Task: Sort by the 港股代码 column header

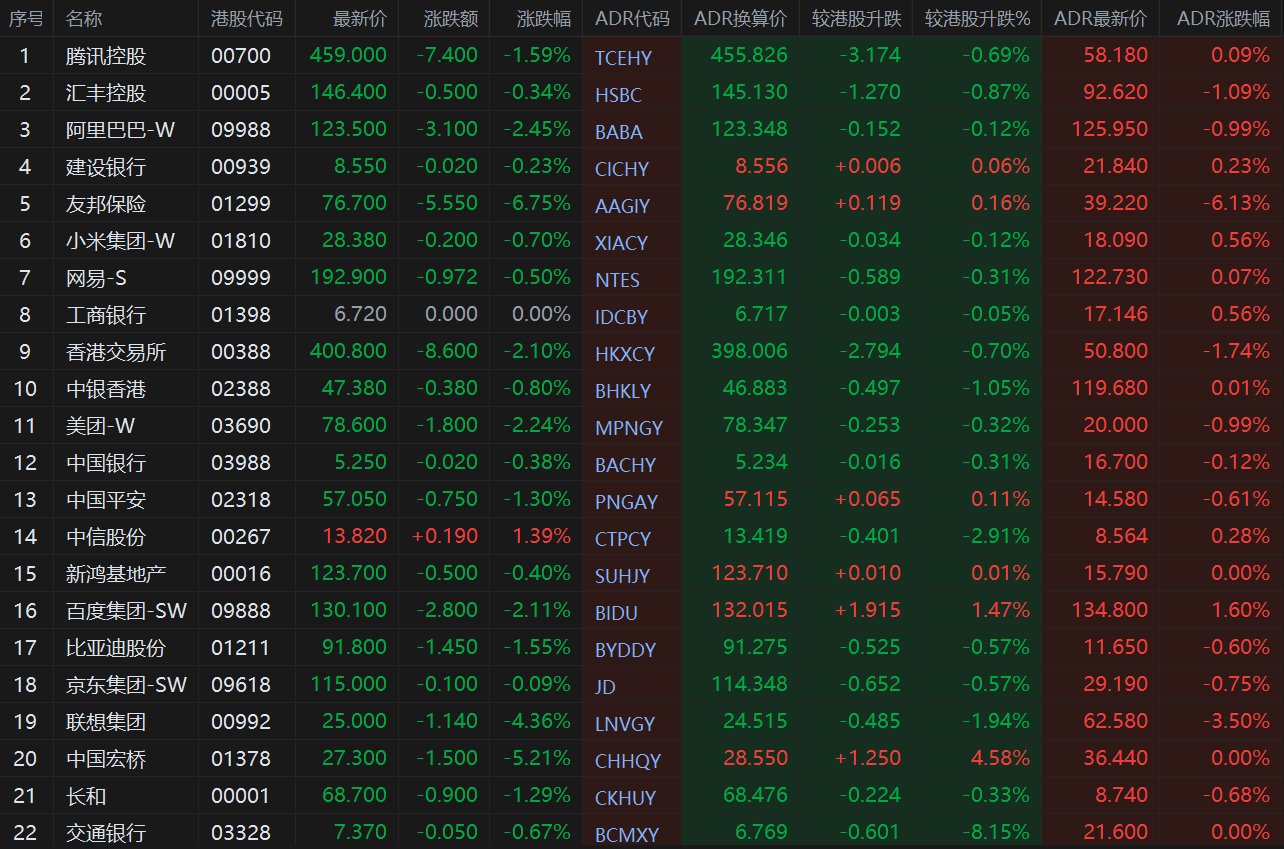Action: tap(247, 19)
